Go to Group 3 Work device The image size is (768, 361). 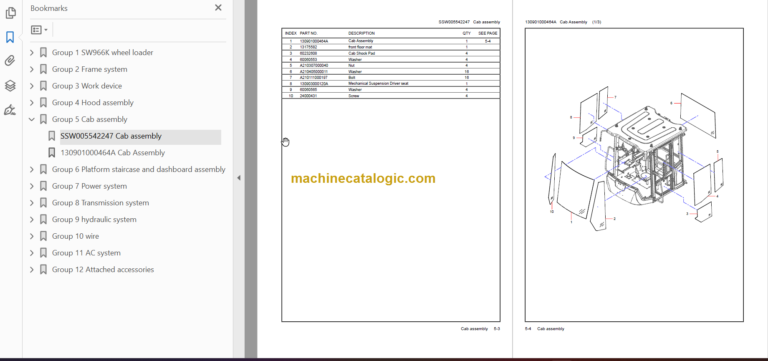pyautogui.click(x=87, y=86)
